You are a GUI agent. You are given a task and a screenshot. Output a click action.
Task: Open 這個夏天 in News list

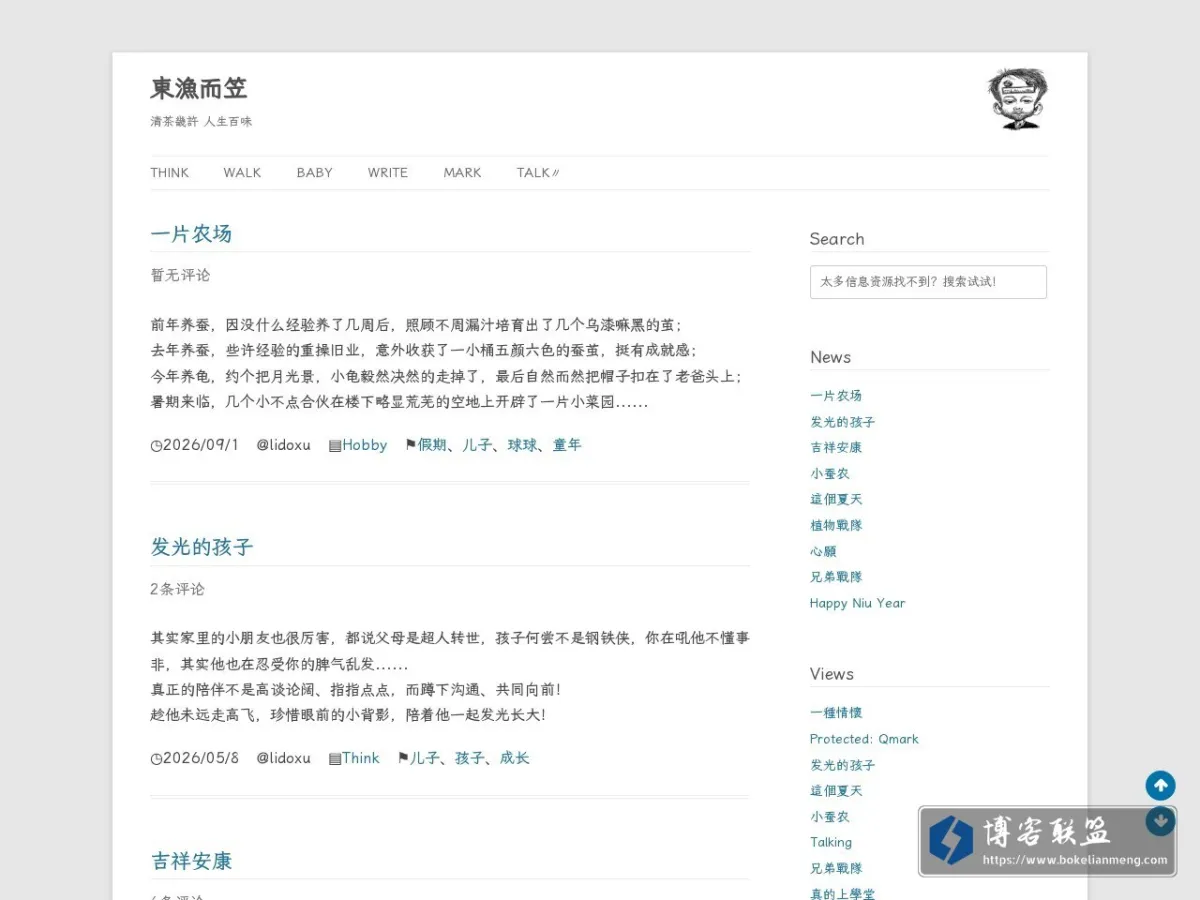[836, 499]
